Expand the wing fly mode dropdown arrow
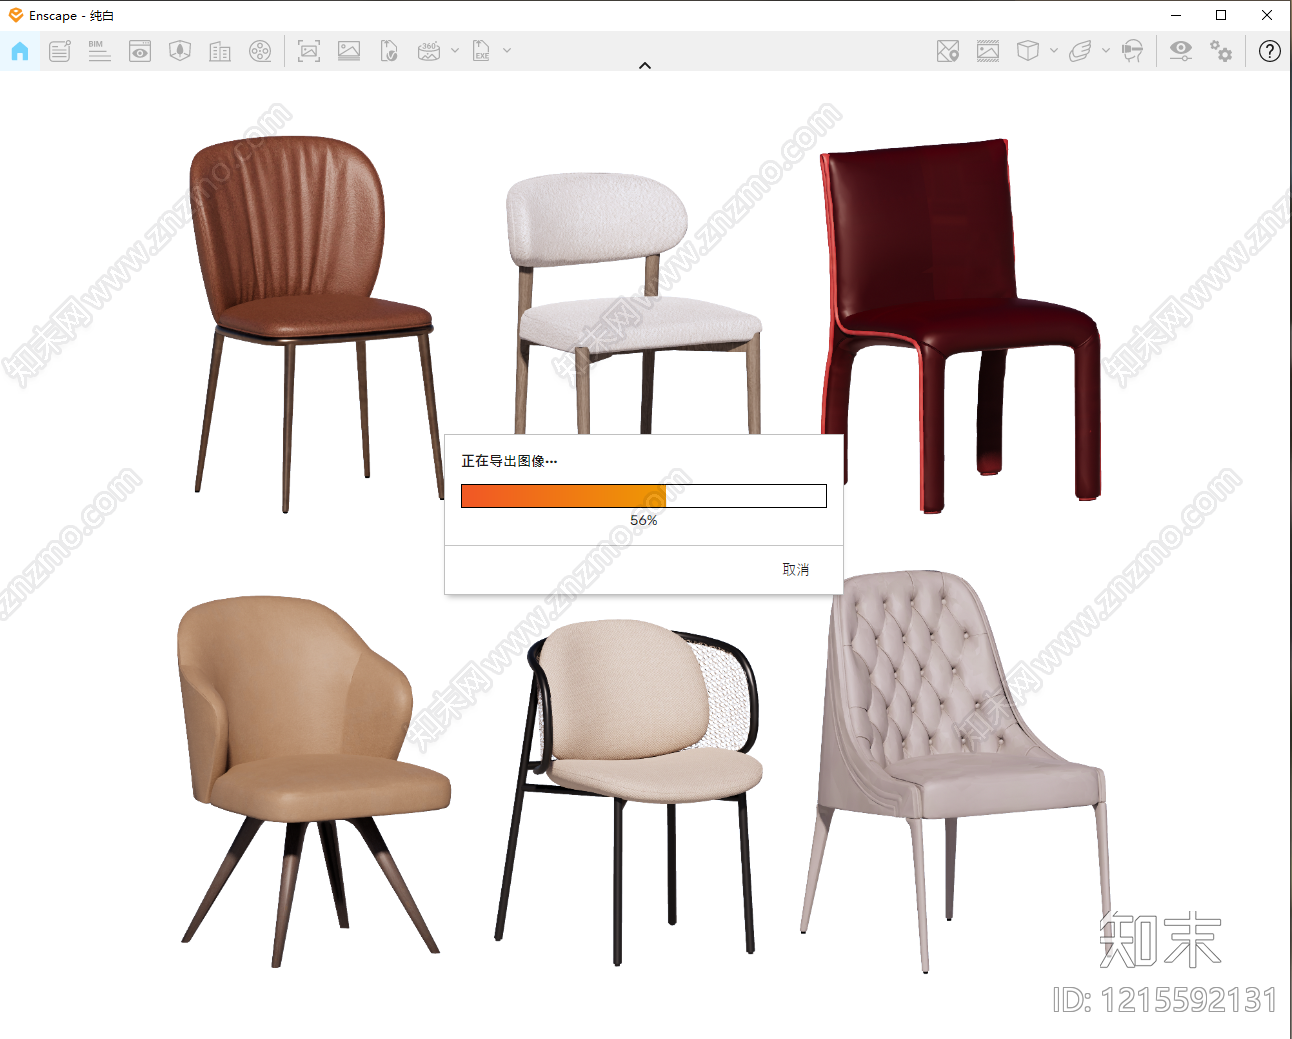The width and height of the screenshot is (1292, 1039). coord(1106,51)
